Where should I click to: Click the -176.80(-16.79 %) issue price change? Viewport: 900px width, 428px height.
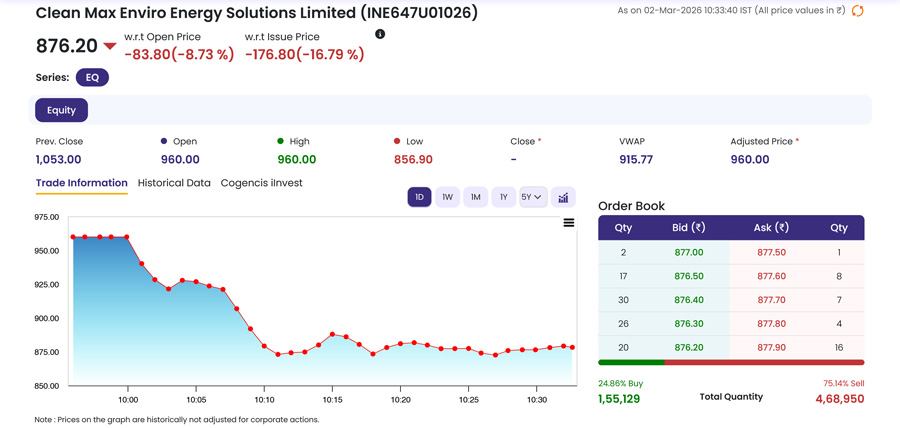click(305, 55)
